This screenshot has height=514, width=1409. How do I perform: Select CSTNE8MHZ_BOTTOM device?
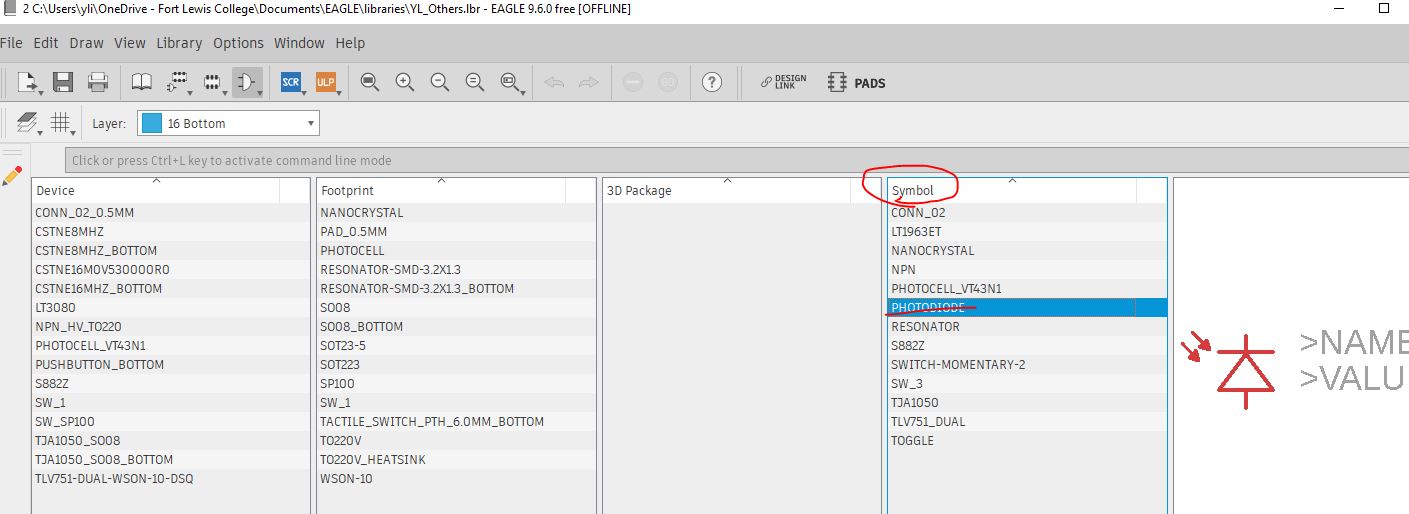pyautogui.click(x=170, y=251)
